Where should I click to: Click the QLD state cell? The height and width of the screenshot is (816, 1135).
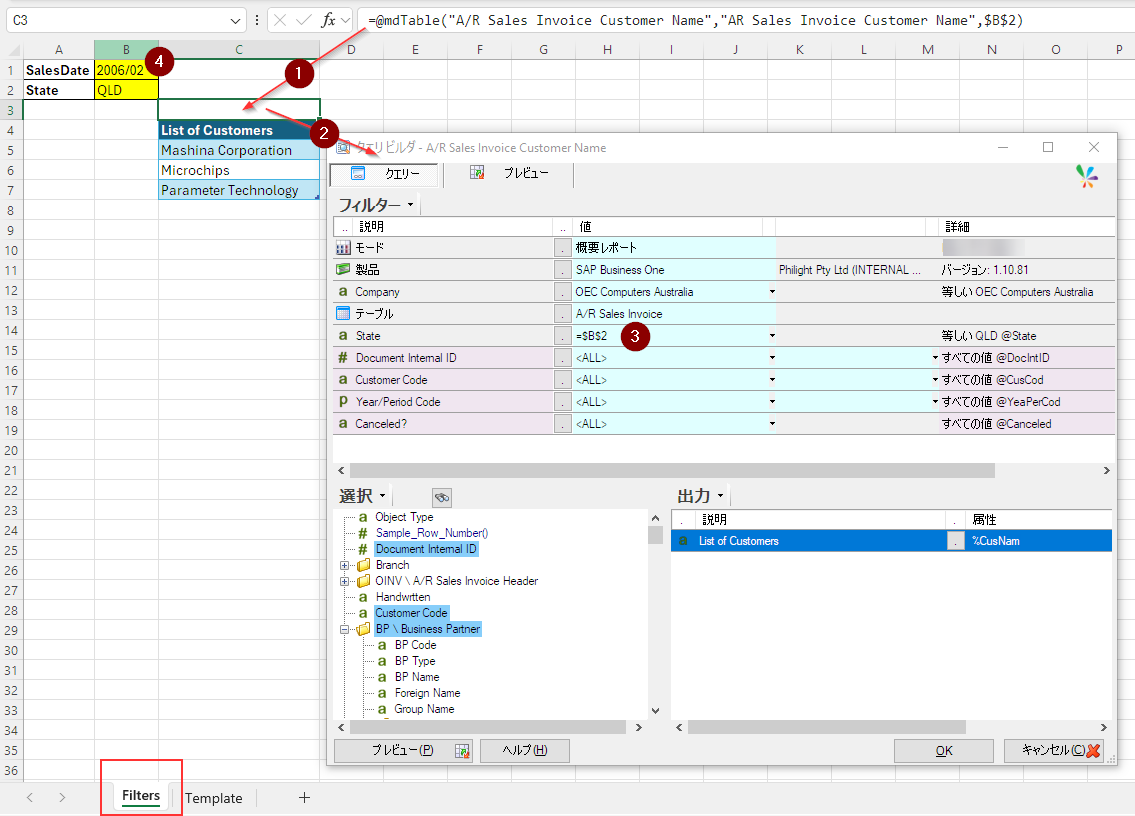tap(126, 90)
